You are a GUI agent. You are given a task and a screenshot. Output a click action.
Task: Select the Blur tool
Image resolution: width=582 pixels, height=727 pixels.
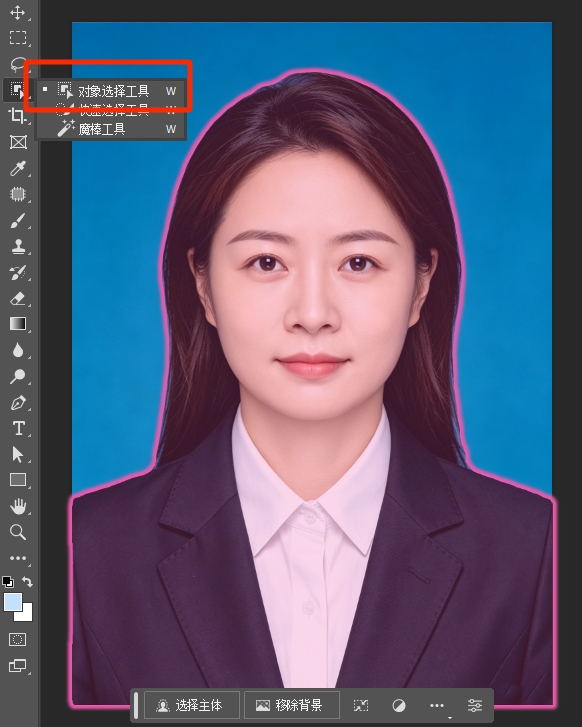click(18, 350)
